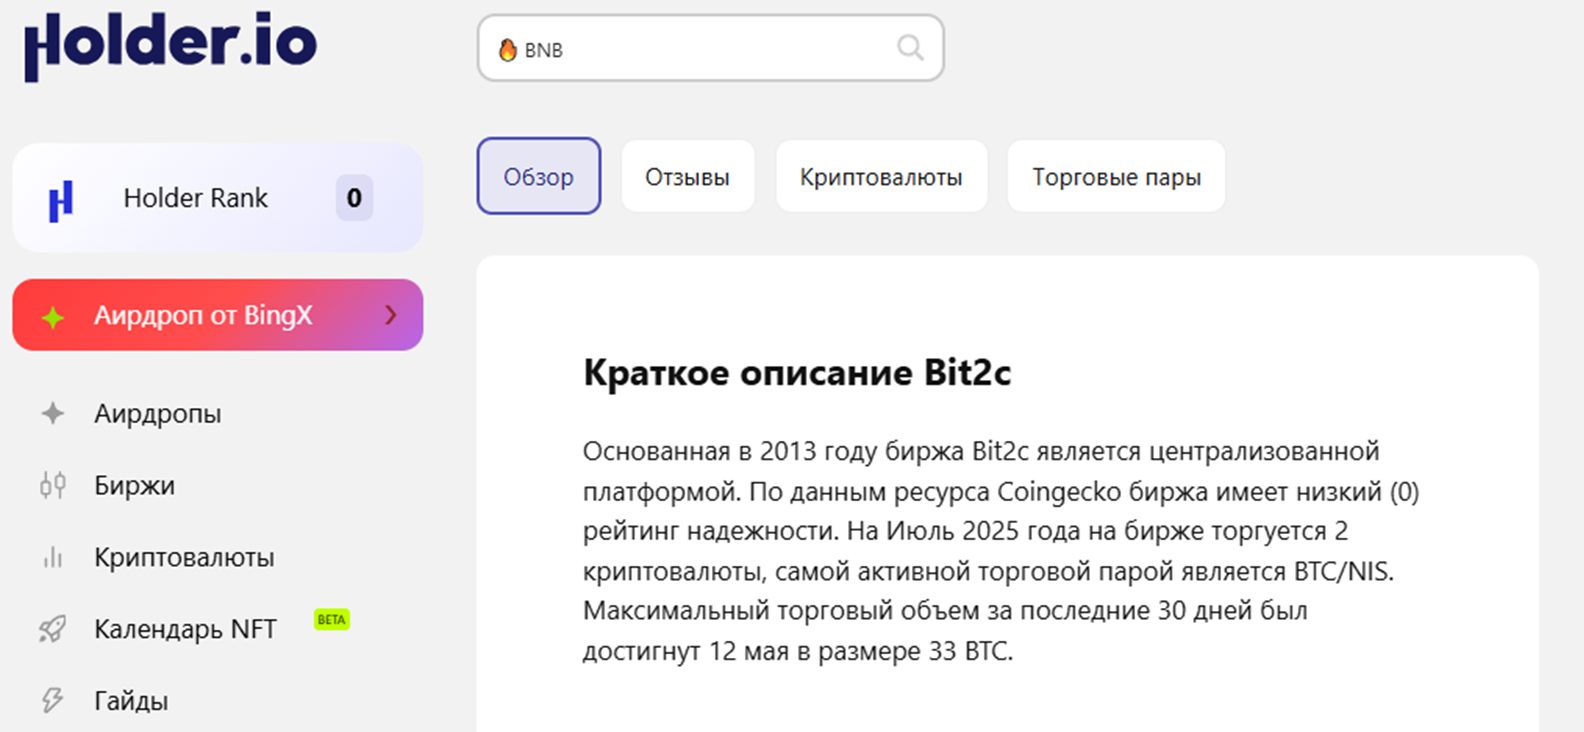The image size is (1584, 732).
Task: Open the Обзор tab
Action: pyautogui.click(x=539, y=176)
